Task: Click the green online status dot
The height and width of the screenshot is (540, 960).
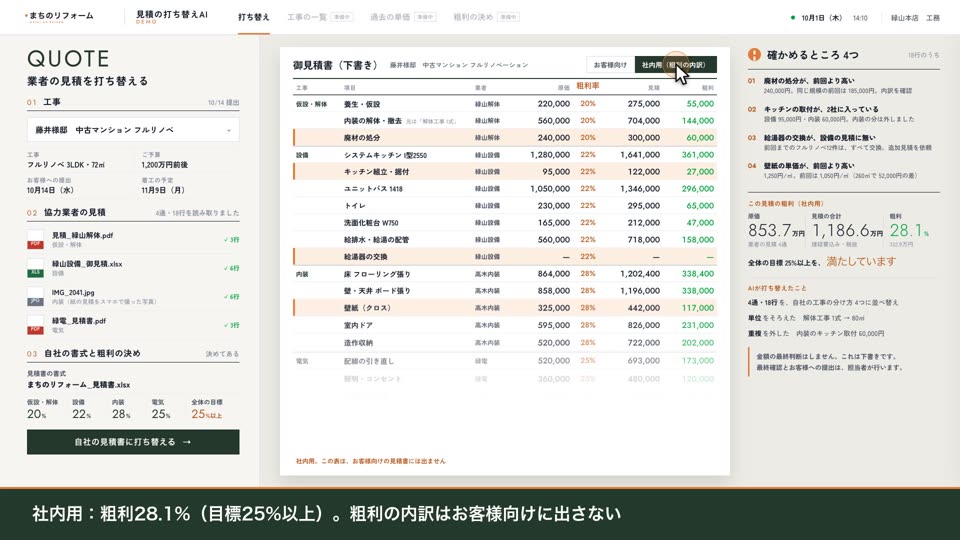Action: point(793,18)
